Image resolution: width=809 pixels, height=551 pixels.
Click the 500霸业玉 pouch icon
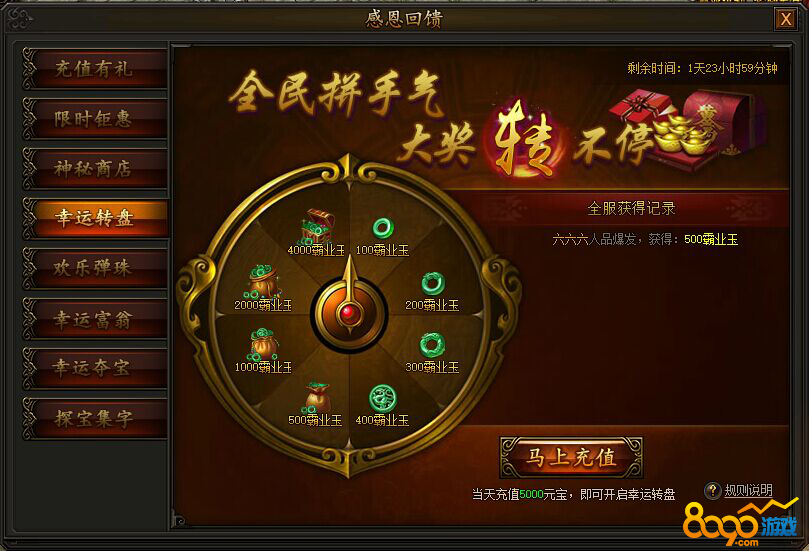pos(316,397)
